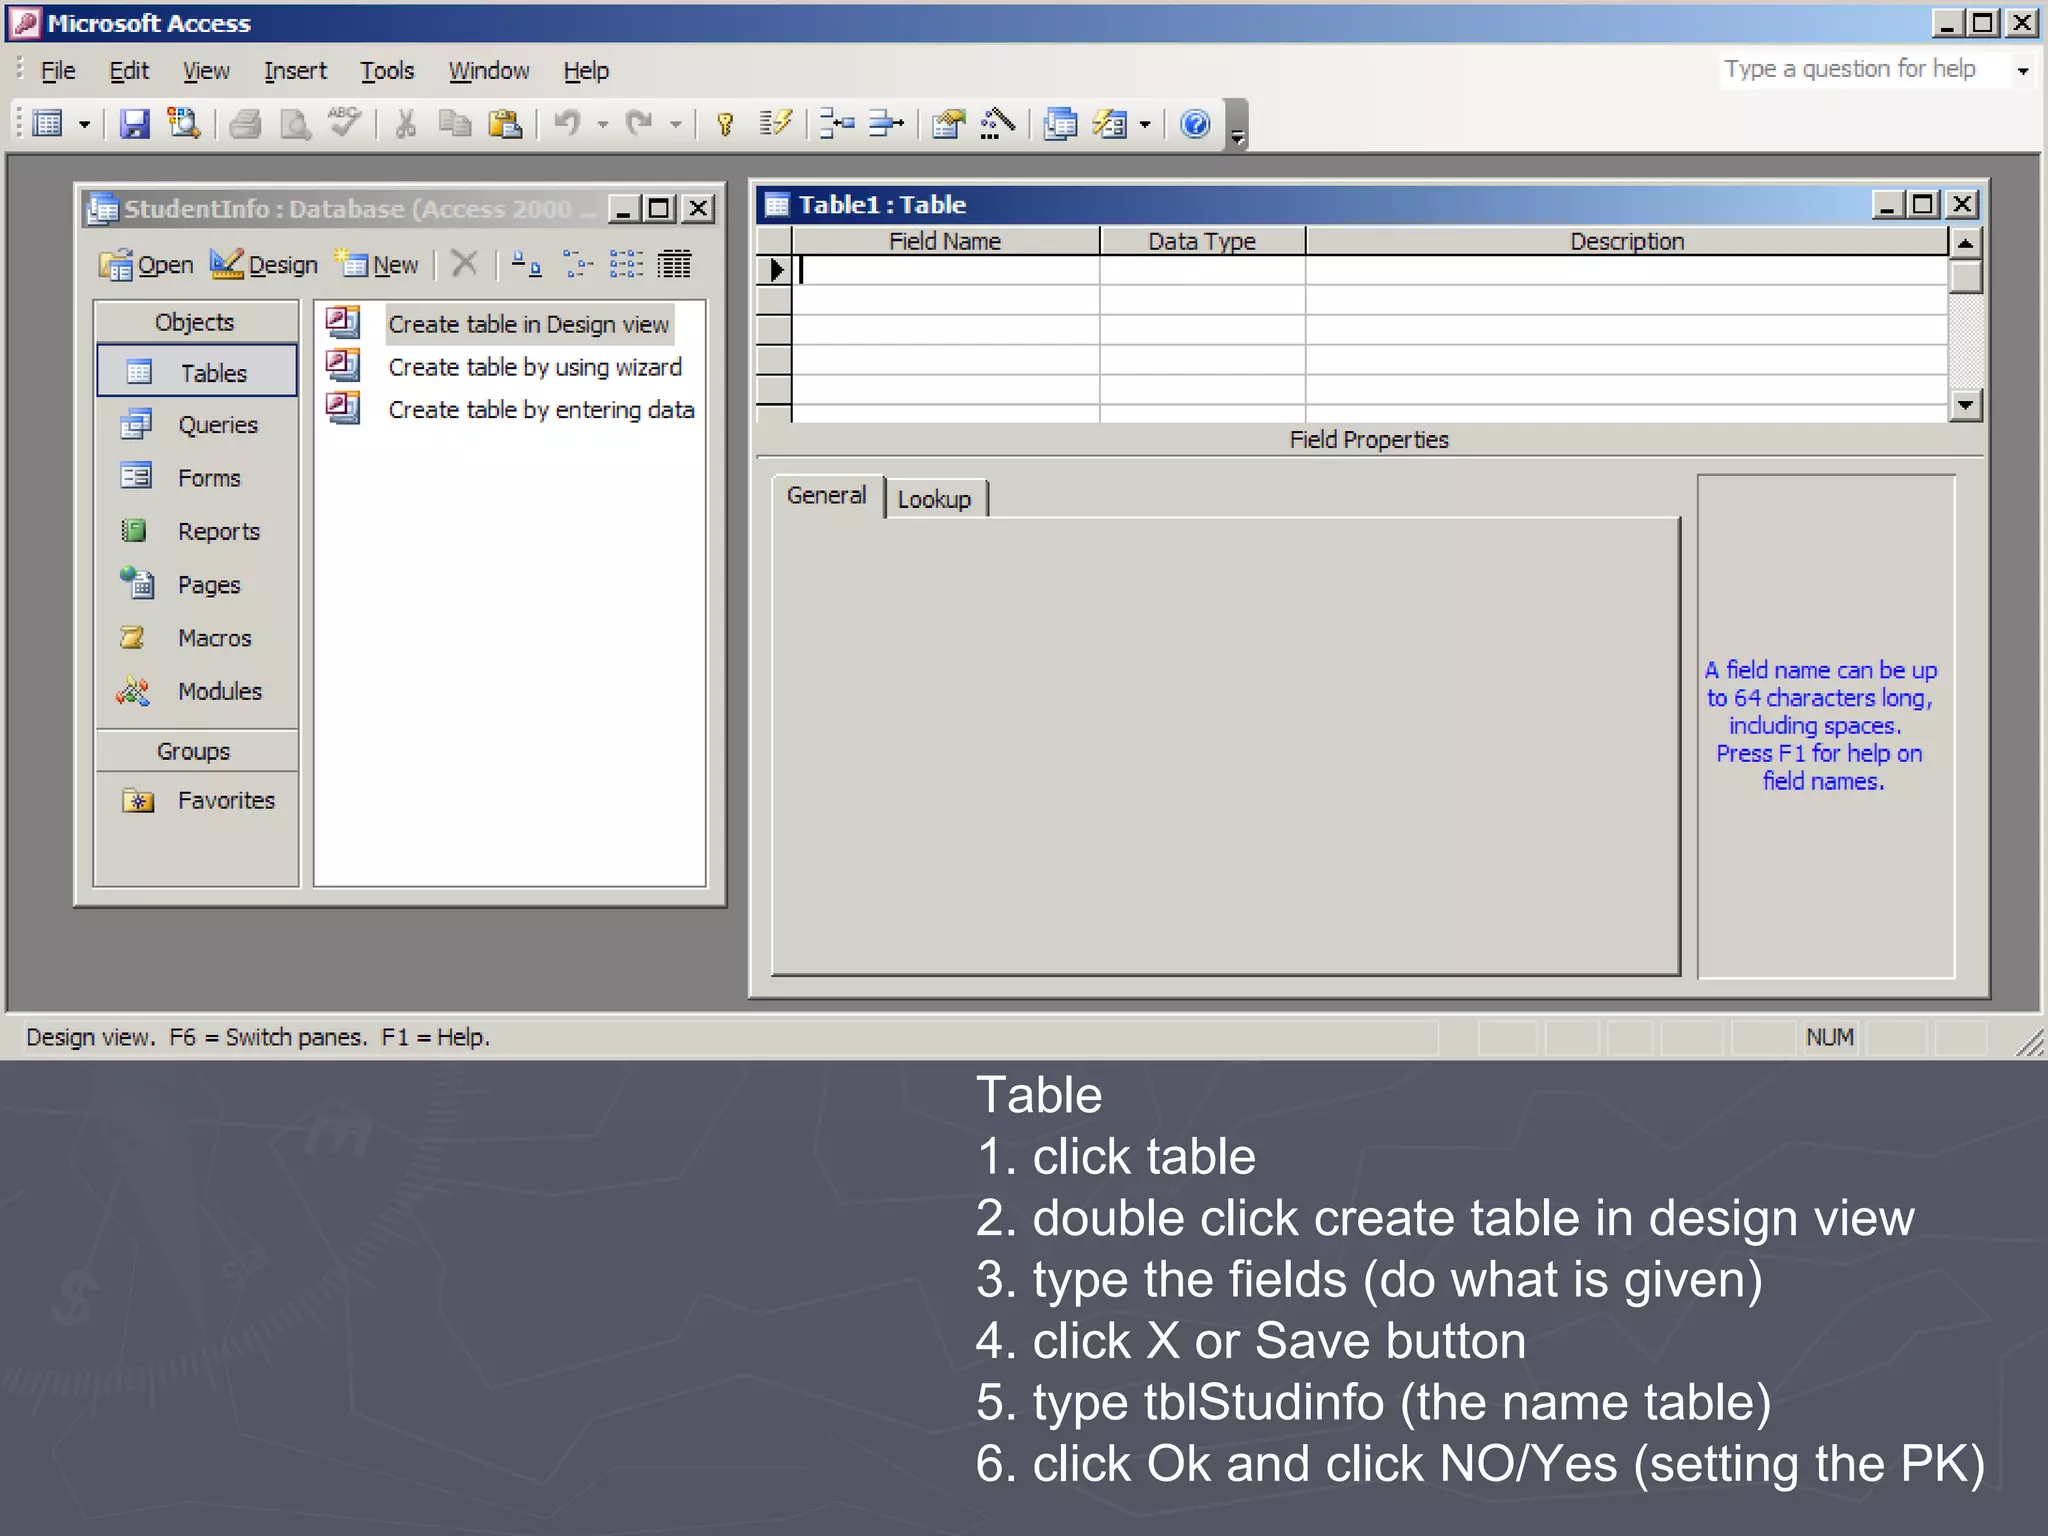Click the Spelling ABC checkmark icon

(344, 124)
